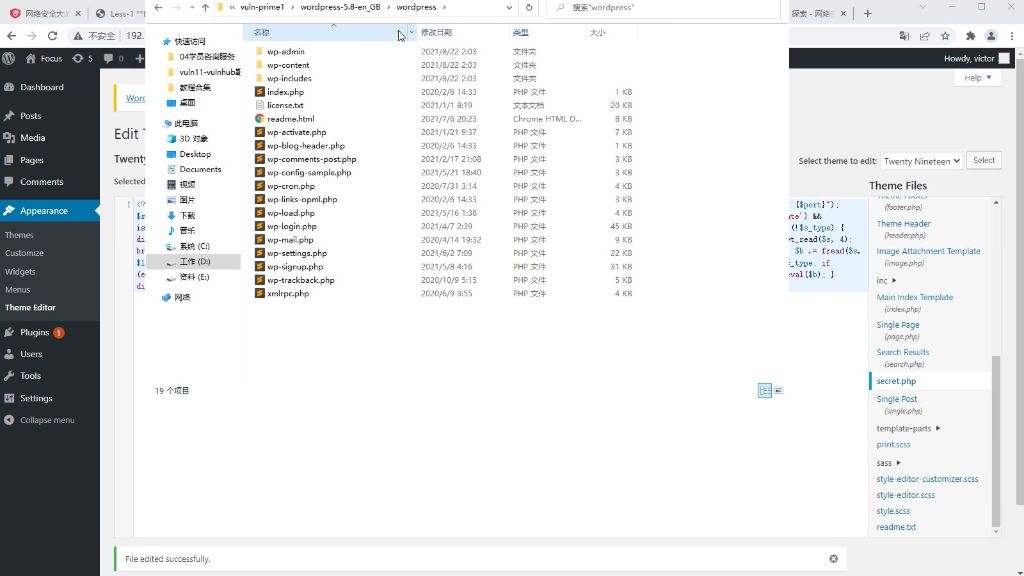This screenshot has width=1024, height=576.
Task: Select readme.html Chrome file
Action: (291, 119)
